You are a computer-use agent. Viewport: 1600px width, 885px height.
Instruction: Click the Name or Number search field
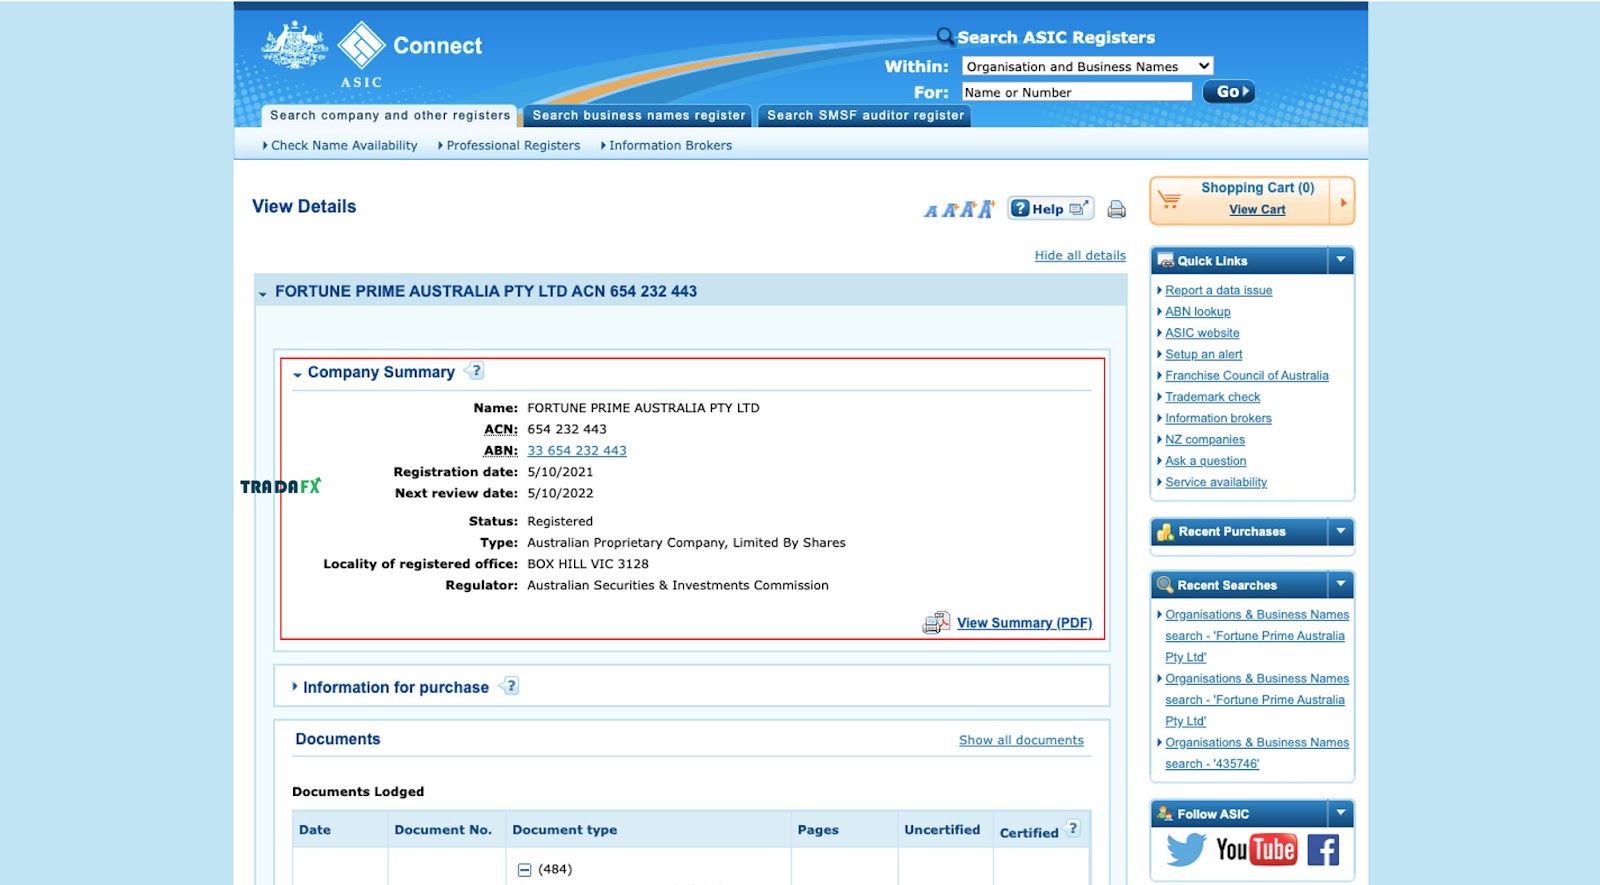[1076, 92]
